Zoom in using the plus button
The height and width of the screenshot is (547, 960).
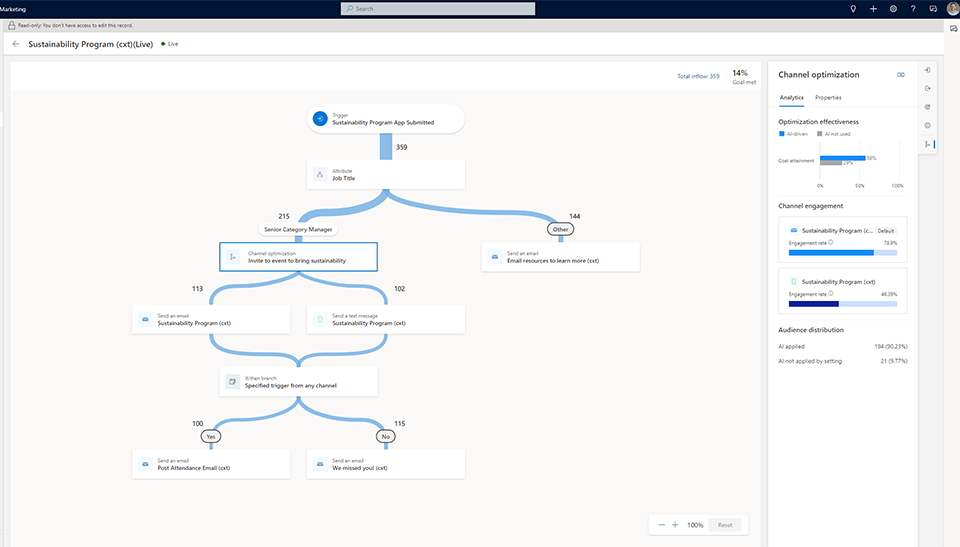(675, 525)
